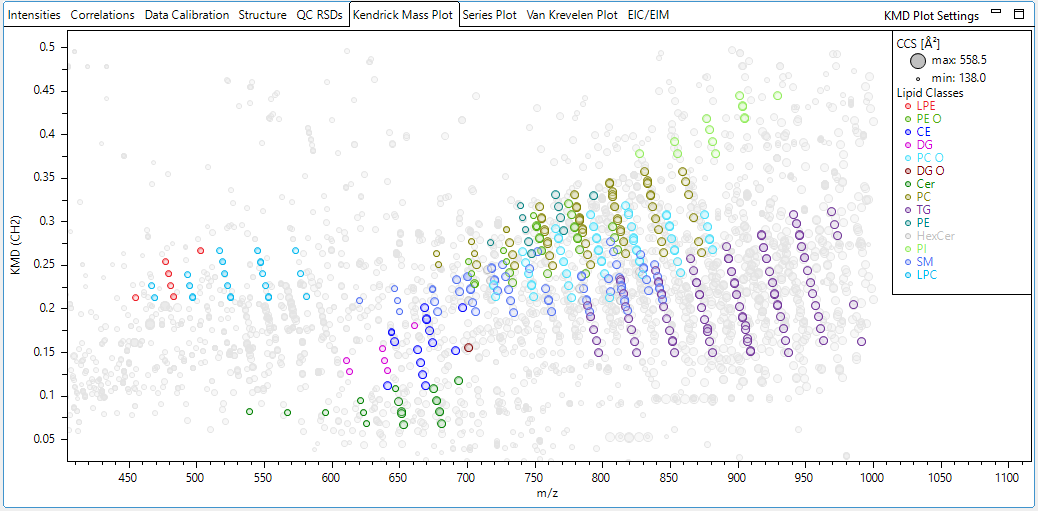Viewport: 1038px width, 511px height.
Task: Open the KMD Plot Settings panel
Action: tap(931, 16)
